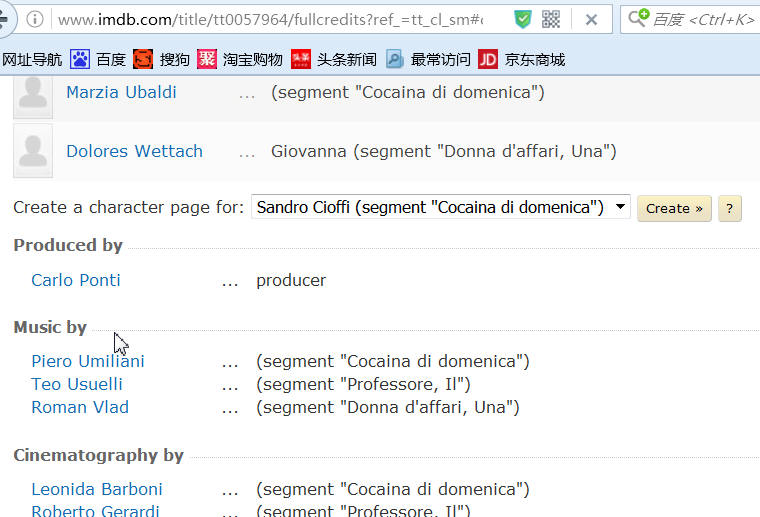Click the 淘宝购物 bookmark label
Image resolution: width=760 pixels, height=517 pixels.
(x=253, y=60)
